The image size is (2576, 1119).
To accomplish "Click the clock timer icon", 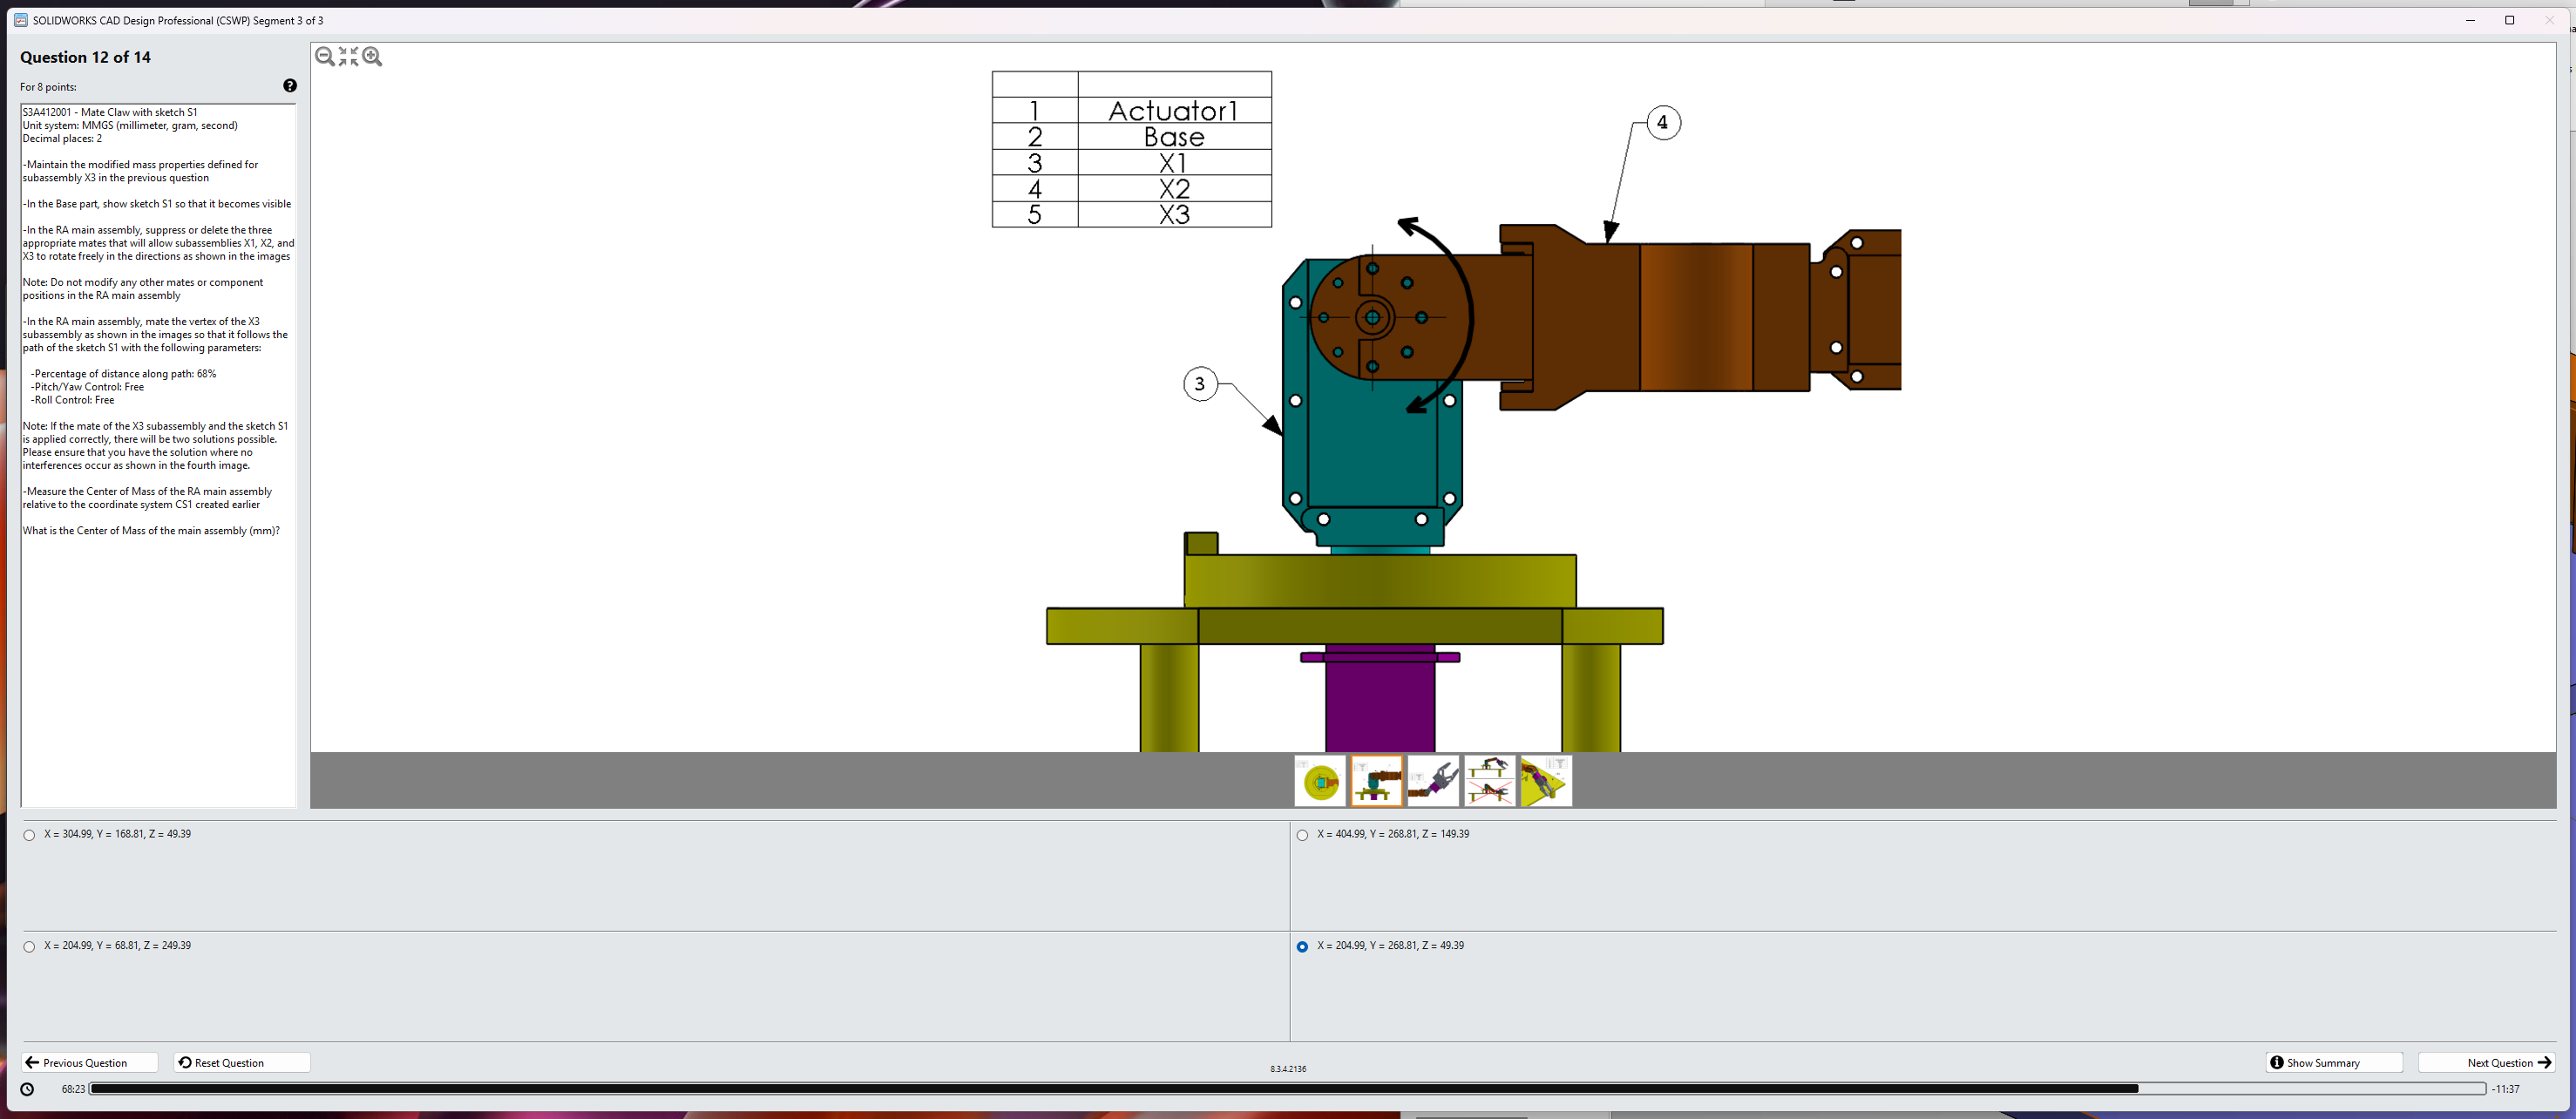I will [27, 1089].
